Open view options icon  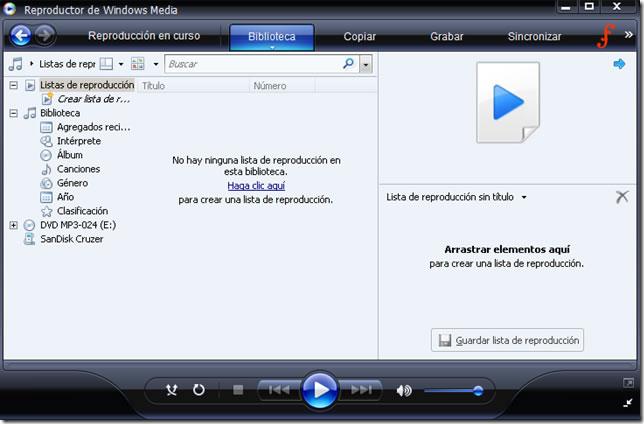[x=138, y=64]
